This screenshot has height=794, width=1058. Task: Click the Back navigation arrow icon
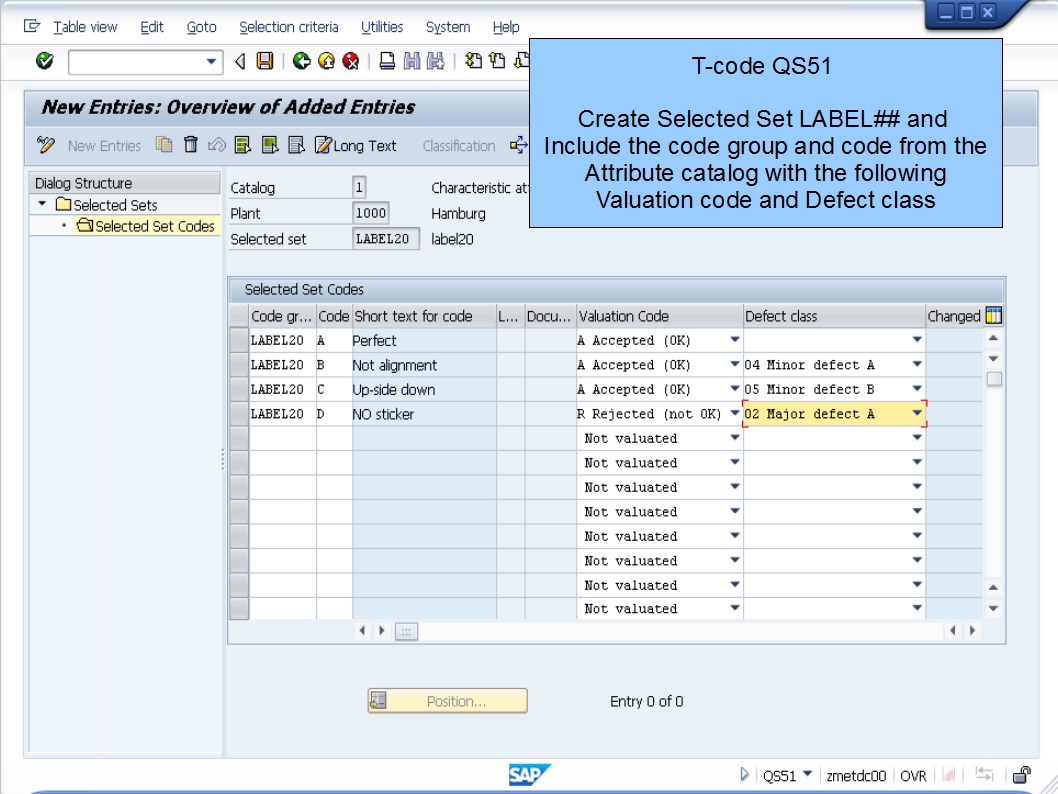click(x=302, y=61)
